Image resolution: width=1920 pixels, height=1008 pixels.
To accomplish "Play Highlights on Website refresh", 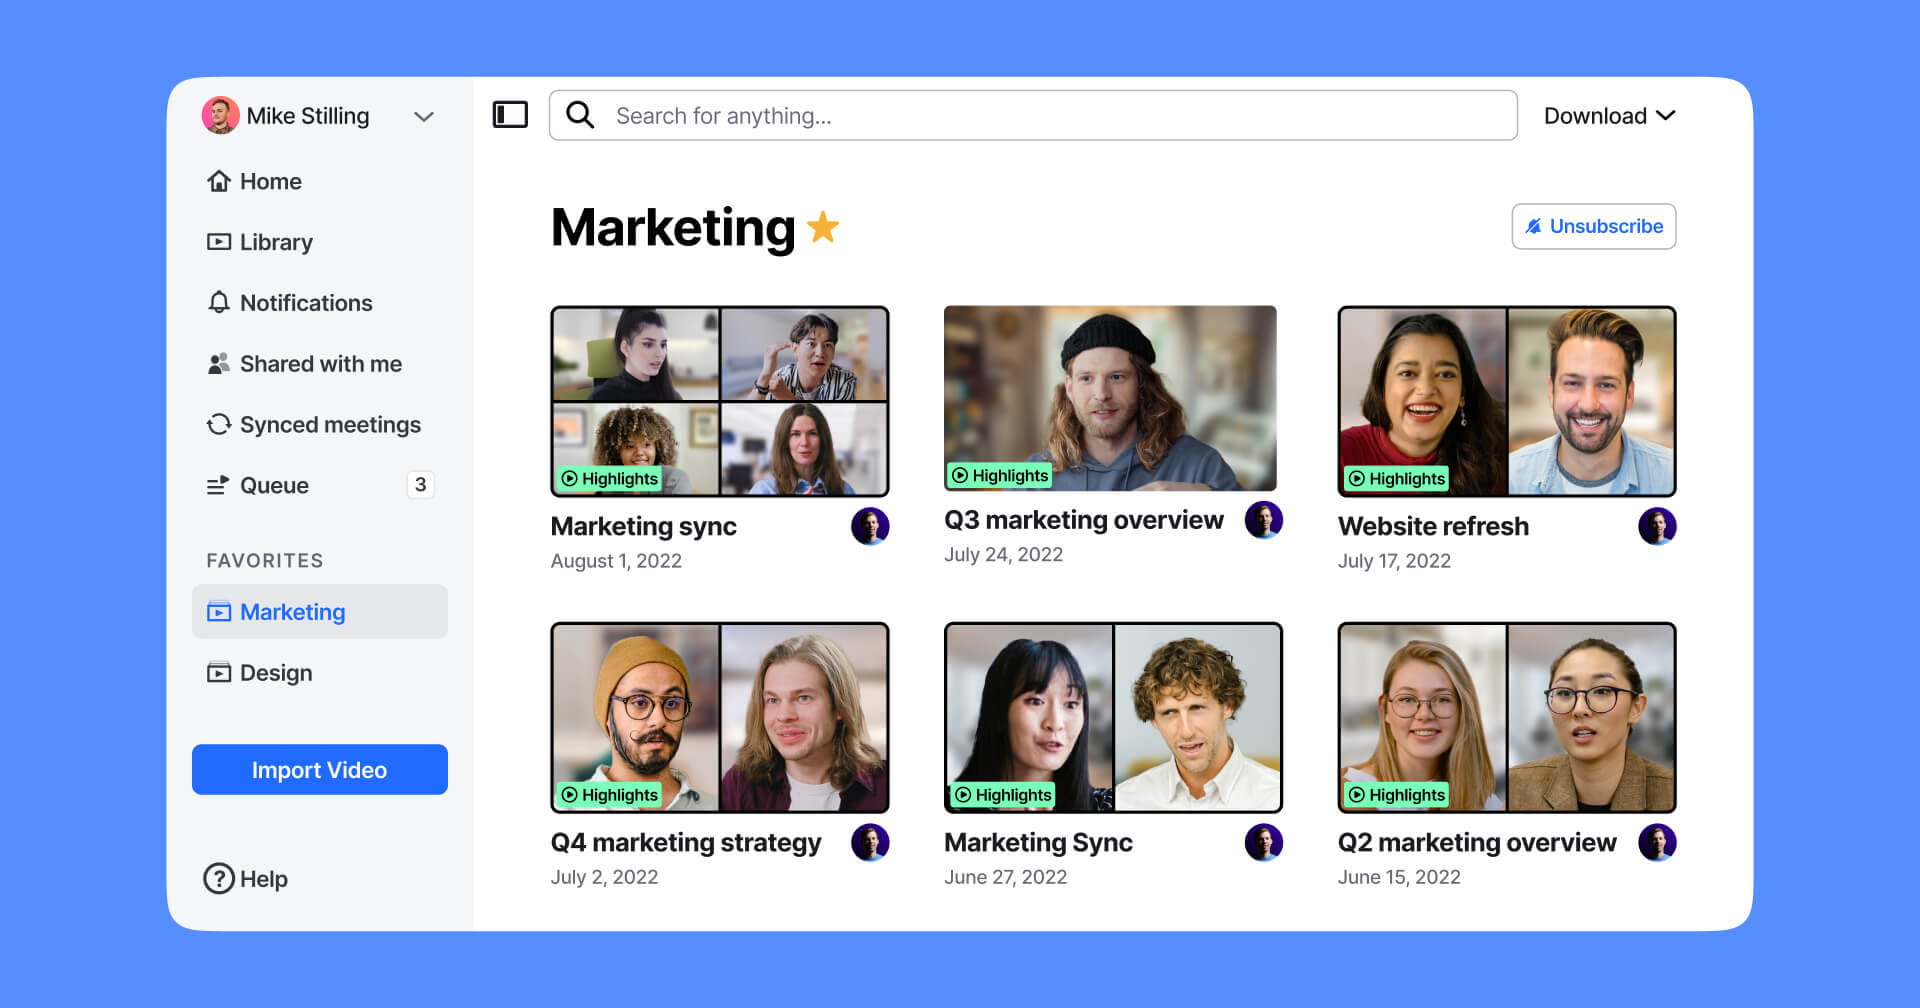I will 1397,478.
